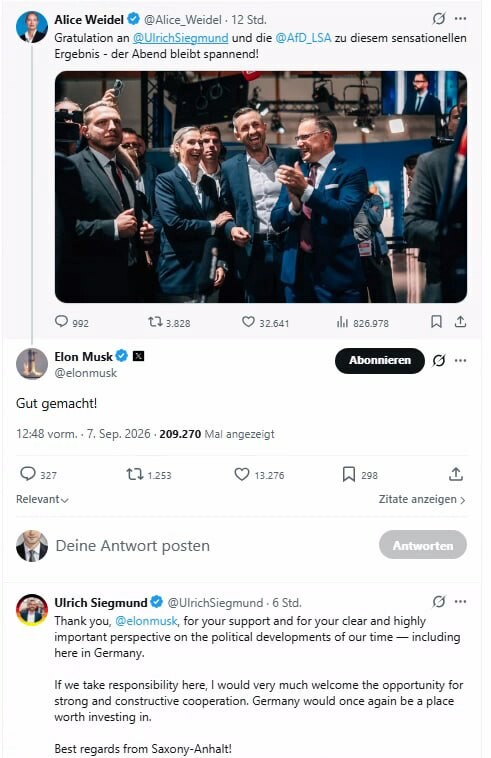Click the Antworten reply button
Image resolution: width=491 pixels, height=758 pixels.
click(x=423, y=545)
